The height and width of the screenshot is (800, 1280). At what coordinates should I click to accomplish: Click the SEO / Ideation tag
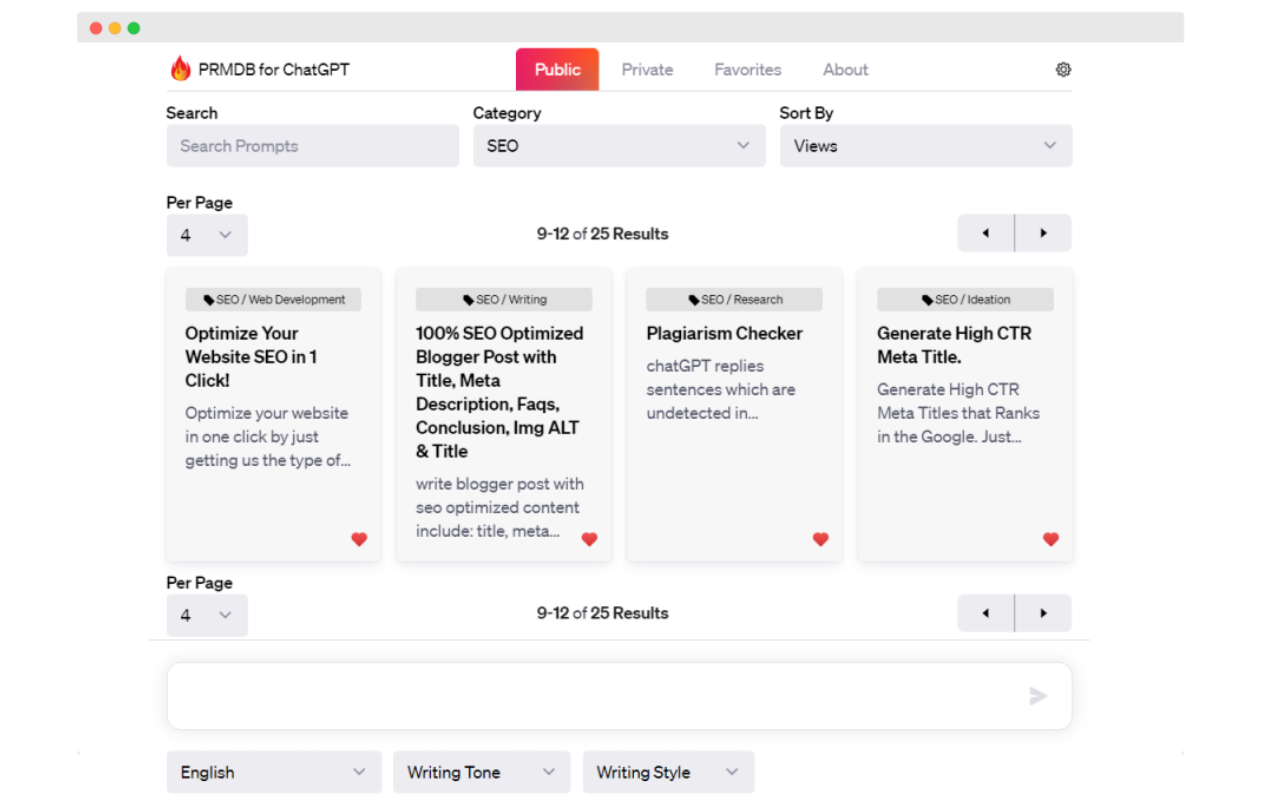coord(965,299)
